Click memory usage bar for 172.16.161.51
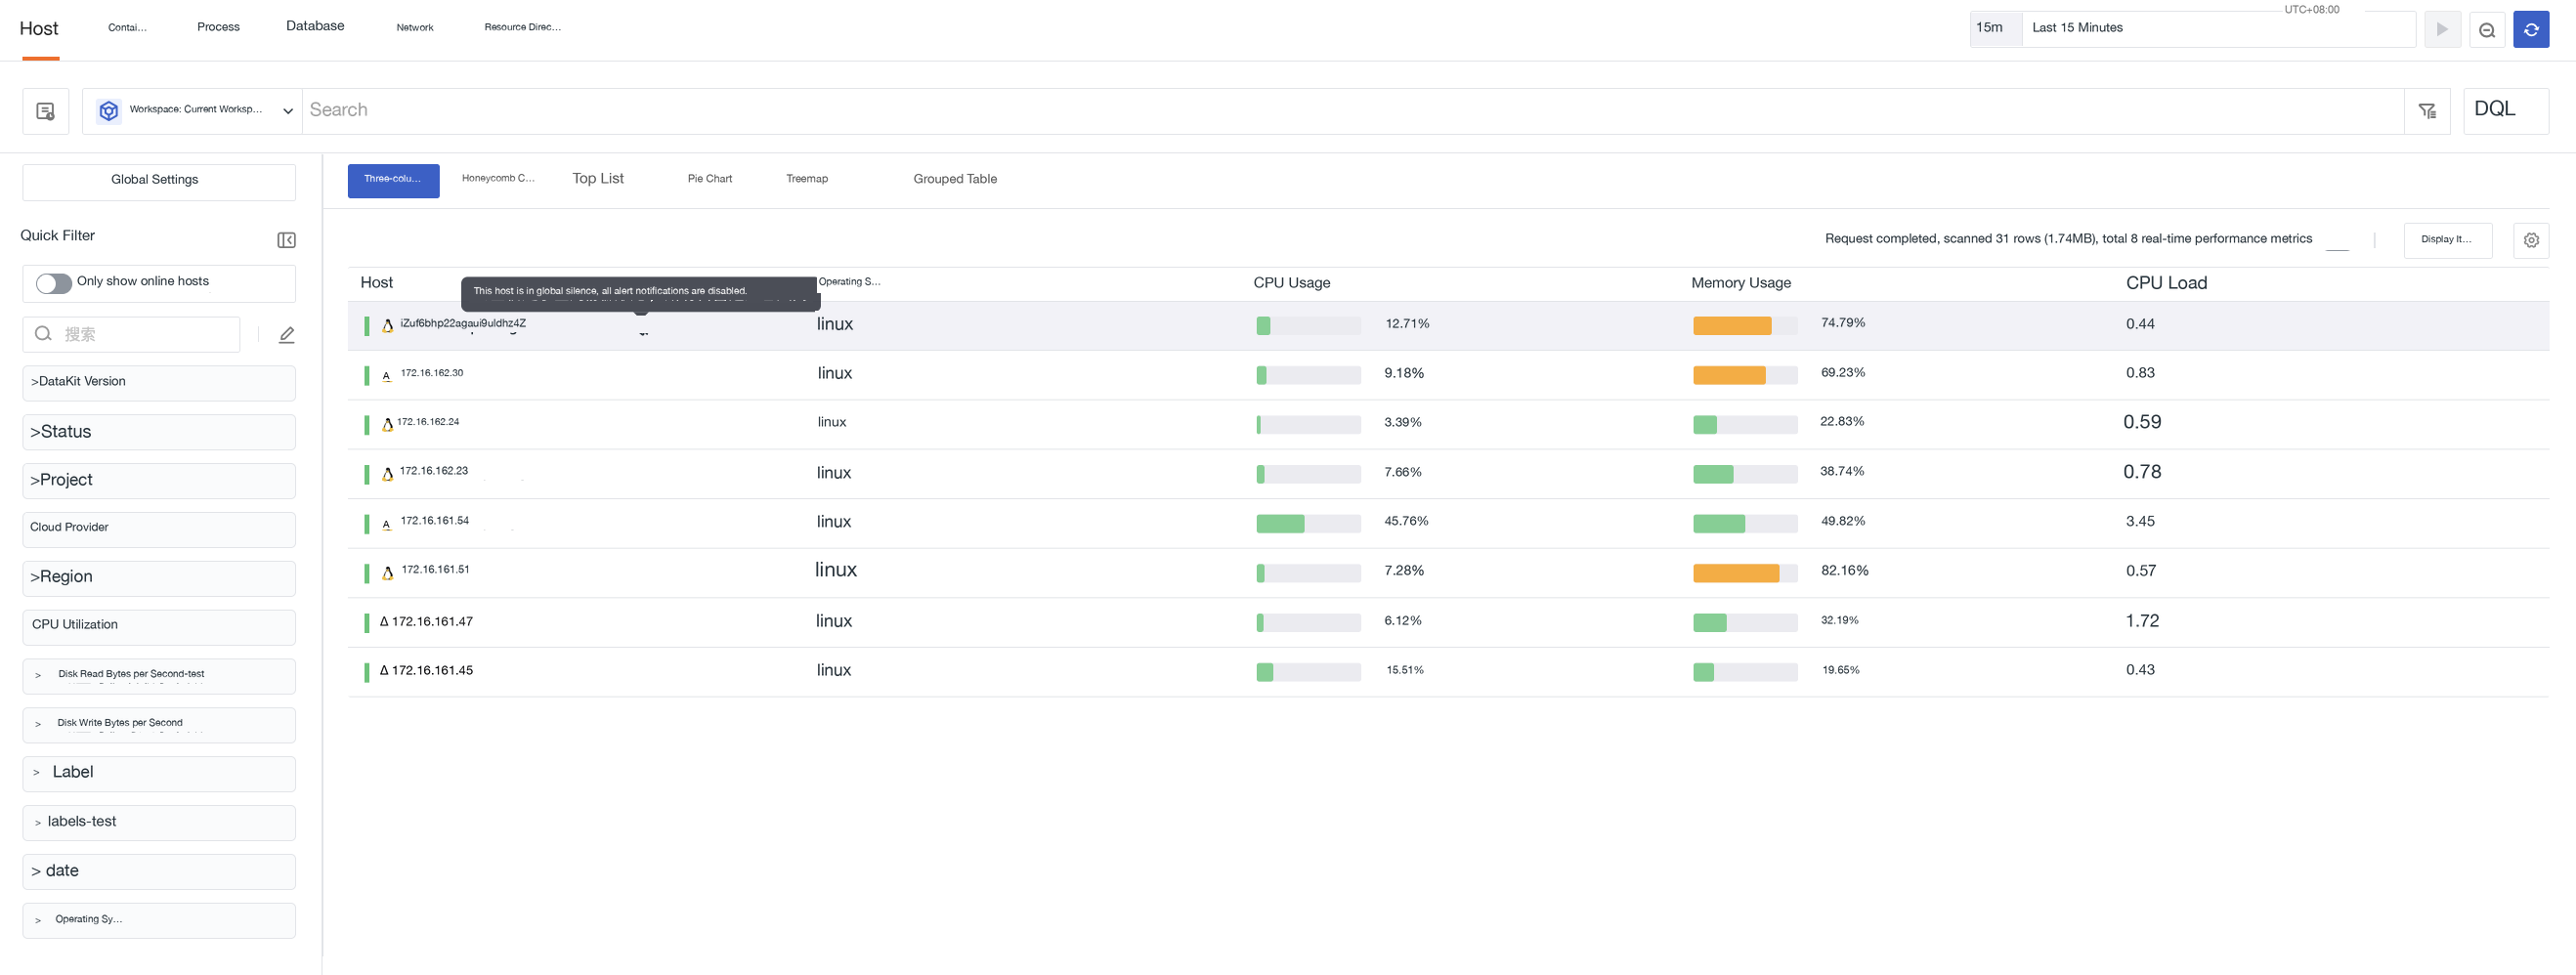Screen dimensions: 2576x975 [x=1744, y=573]
